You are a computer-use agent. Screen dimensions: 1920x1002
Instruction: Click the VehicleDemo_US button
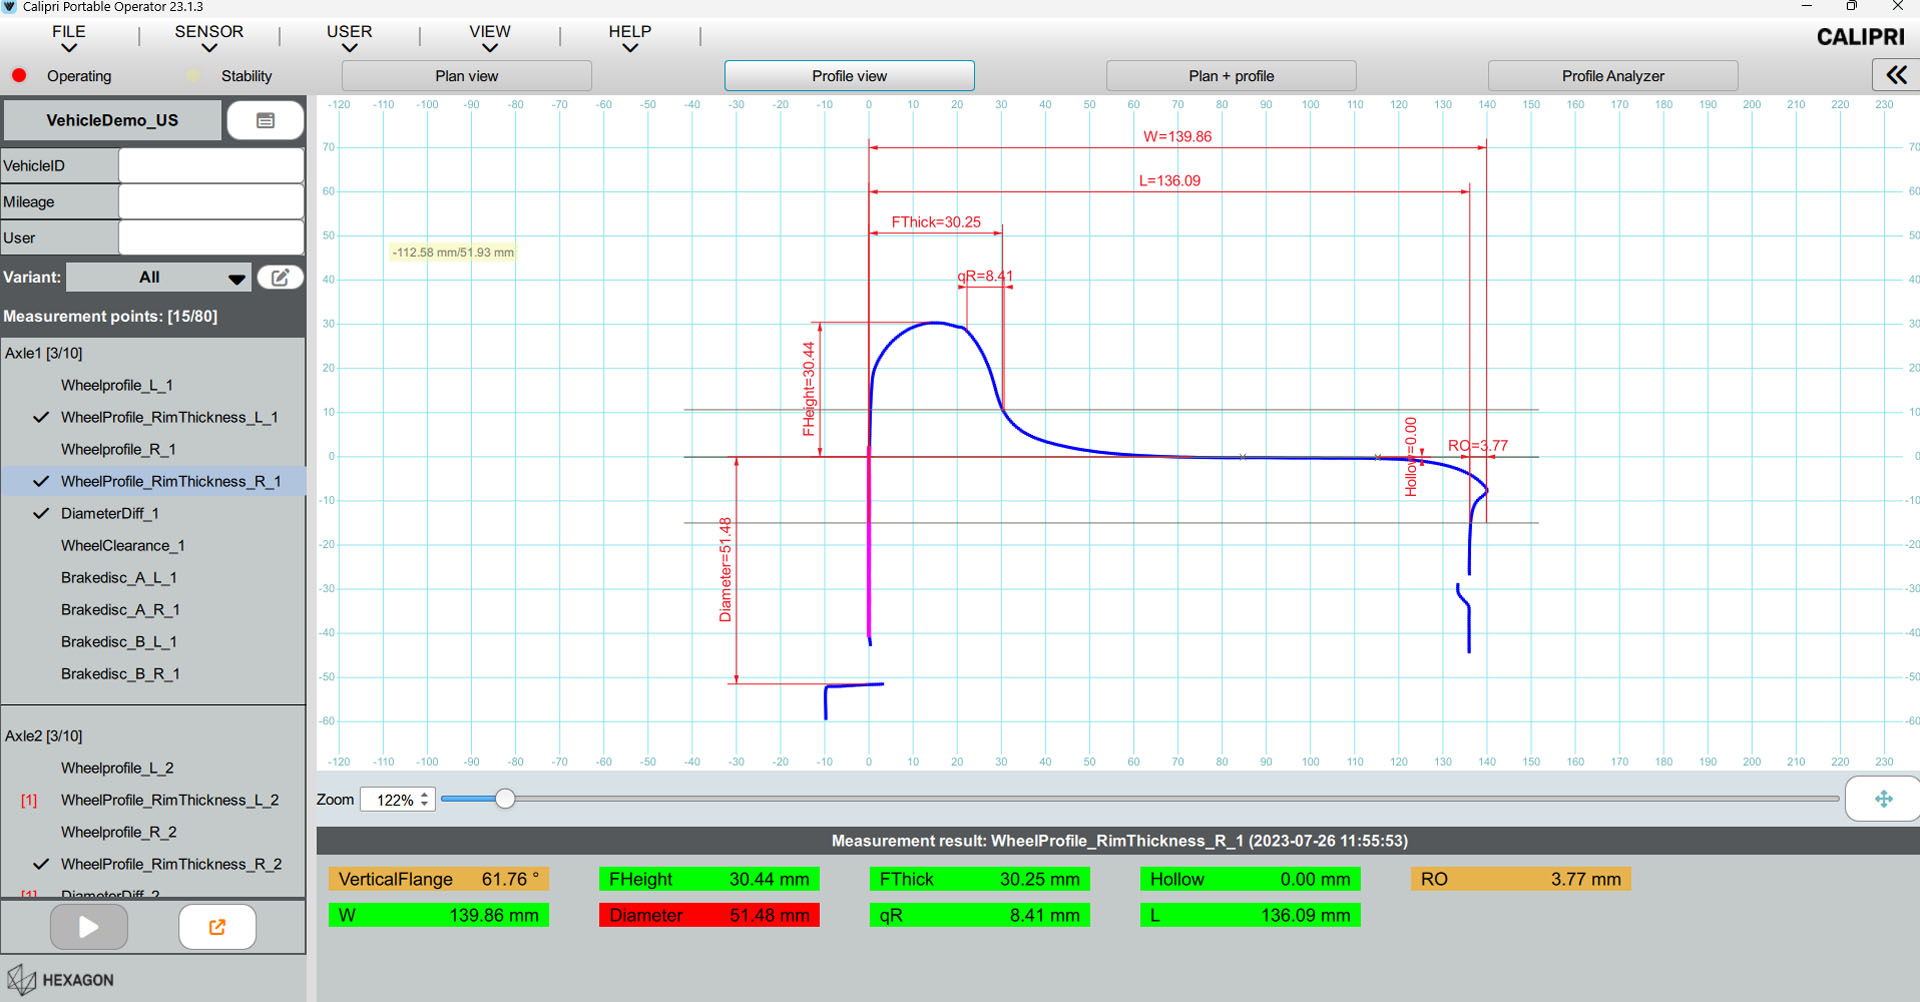pyautogui.click(x=112, y=120)
